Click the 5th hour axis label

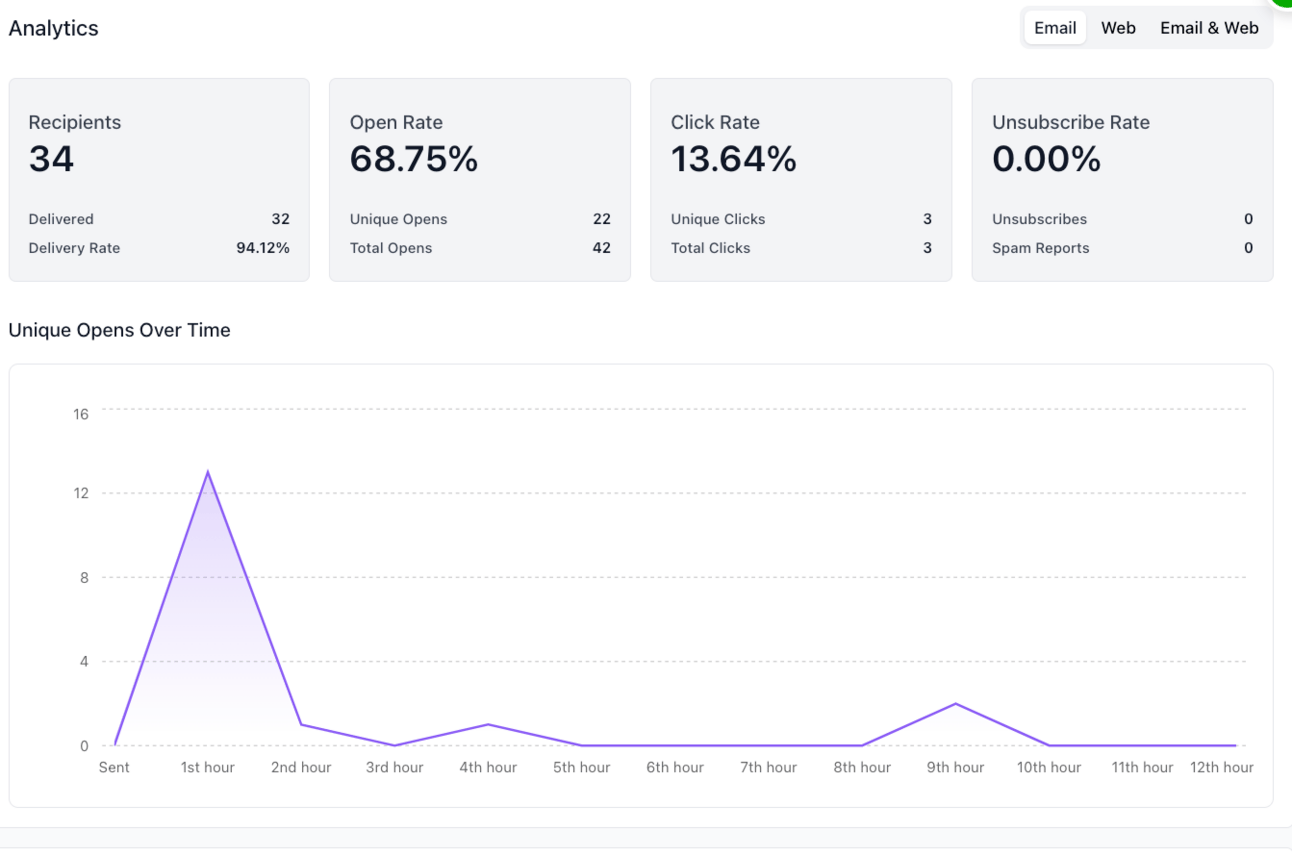(x=582, y=767)
